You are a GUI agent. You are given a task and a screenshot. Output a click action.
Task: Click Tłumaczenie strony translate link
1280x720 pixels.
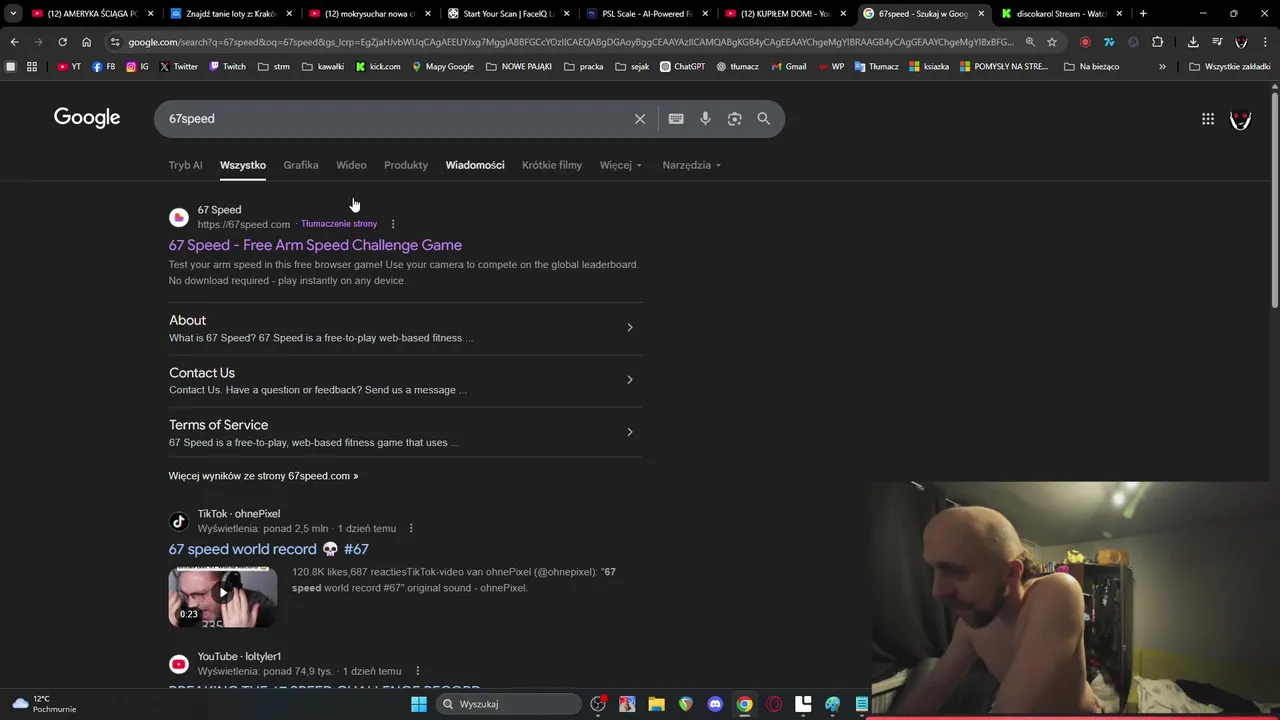tap(339, 224)
